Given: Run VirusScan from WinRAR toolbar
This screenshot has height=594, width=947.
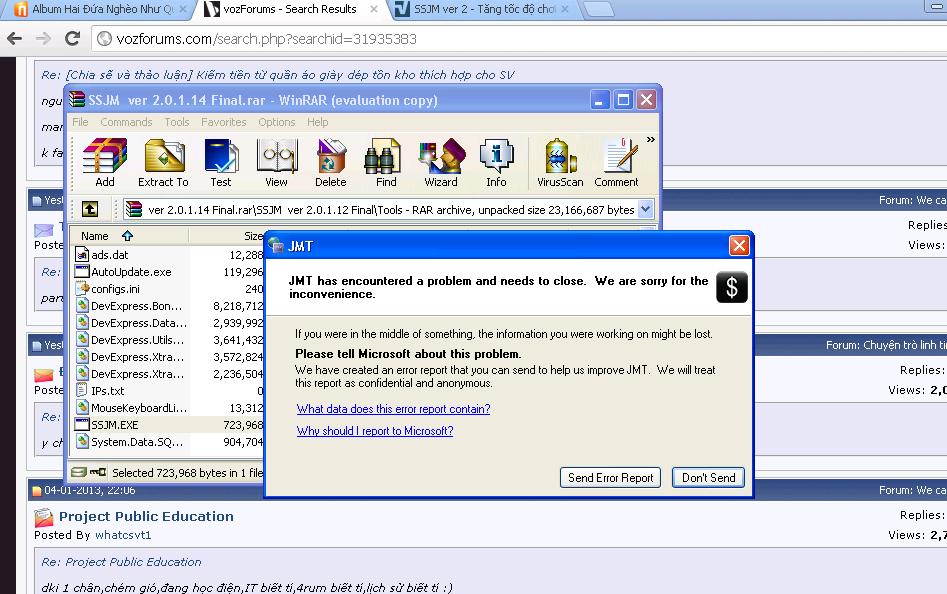Looking at the screenshot, I should point(560,162).
